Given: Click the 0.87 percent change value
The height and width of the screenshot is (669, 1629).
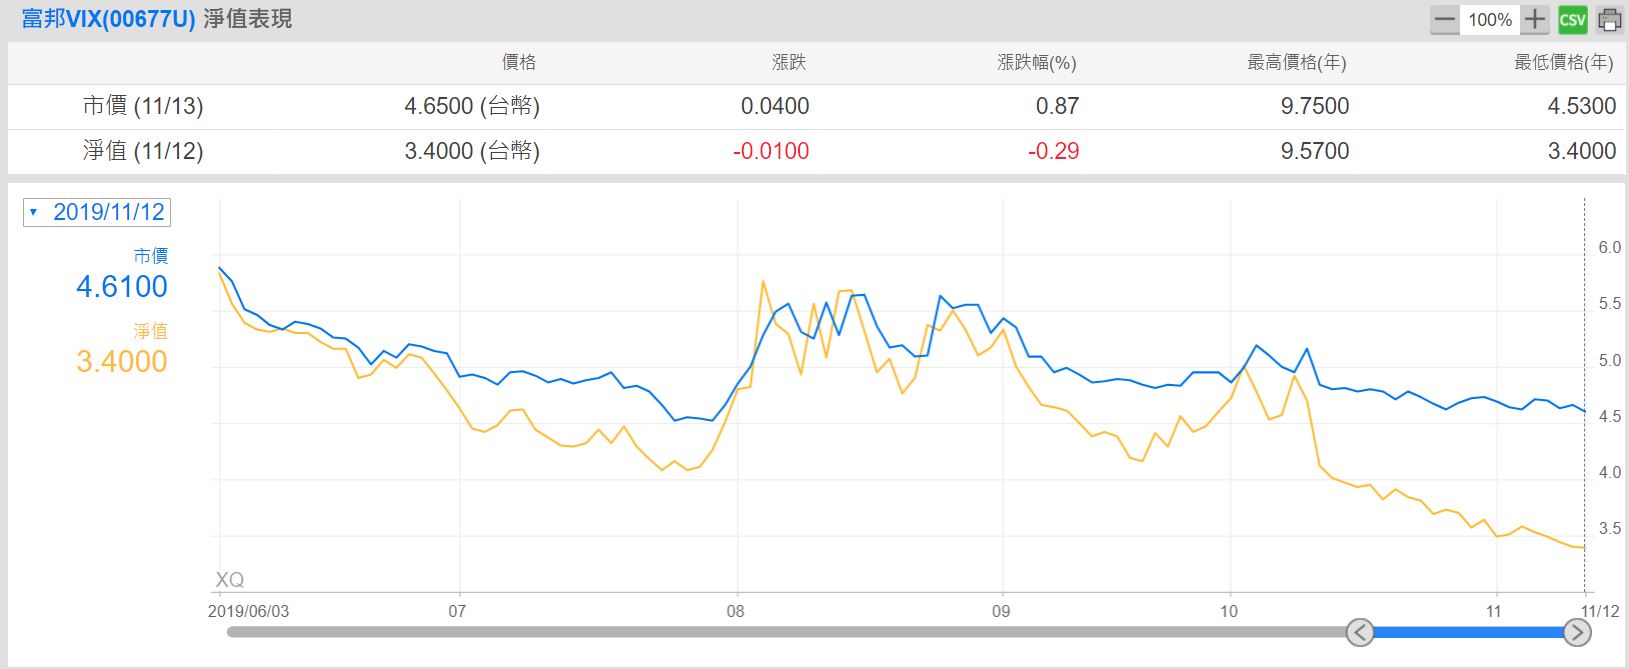Looking at the screenshot, I should [x=1057, y=106].
